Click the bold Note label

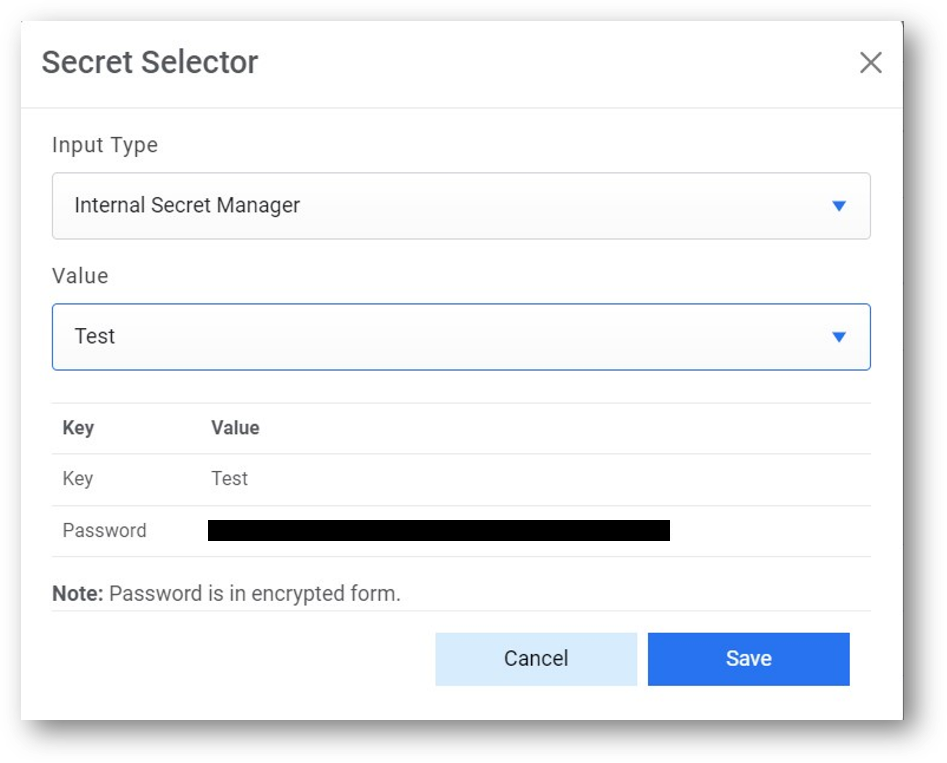click(77, 593)
